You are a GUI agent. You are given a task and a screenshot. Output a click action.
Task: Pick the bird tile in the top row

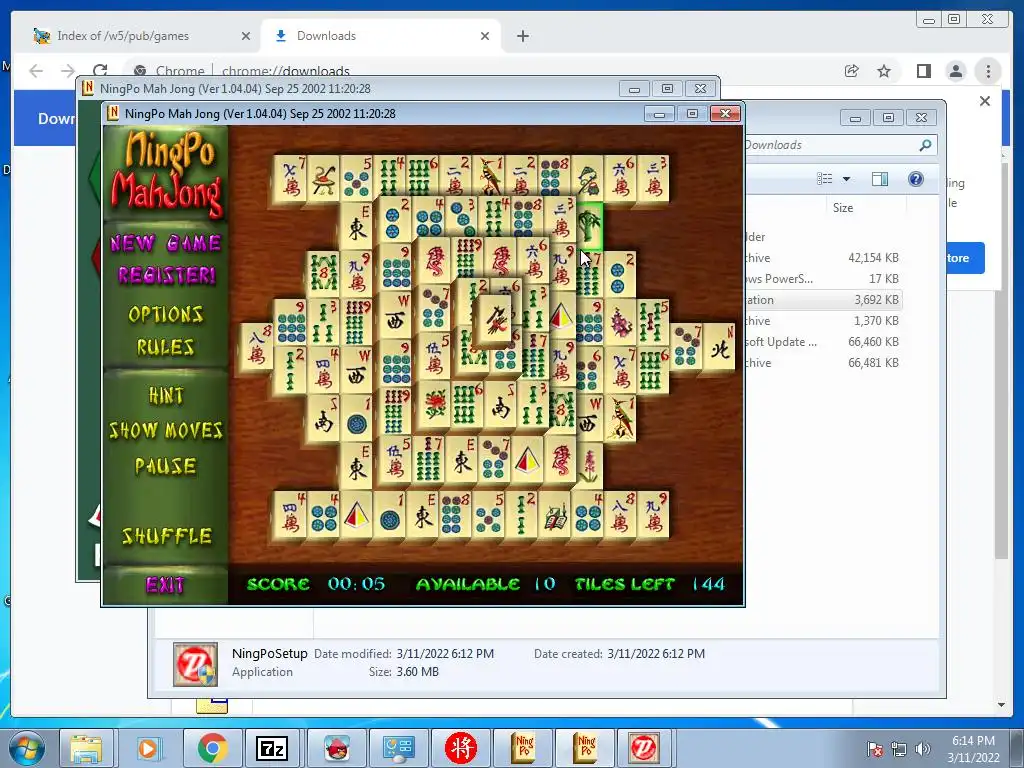click(x=488, y=177)
